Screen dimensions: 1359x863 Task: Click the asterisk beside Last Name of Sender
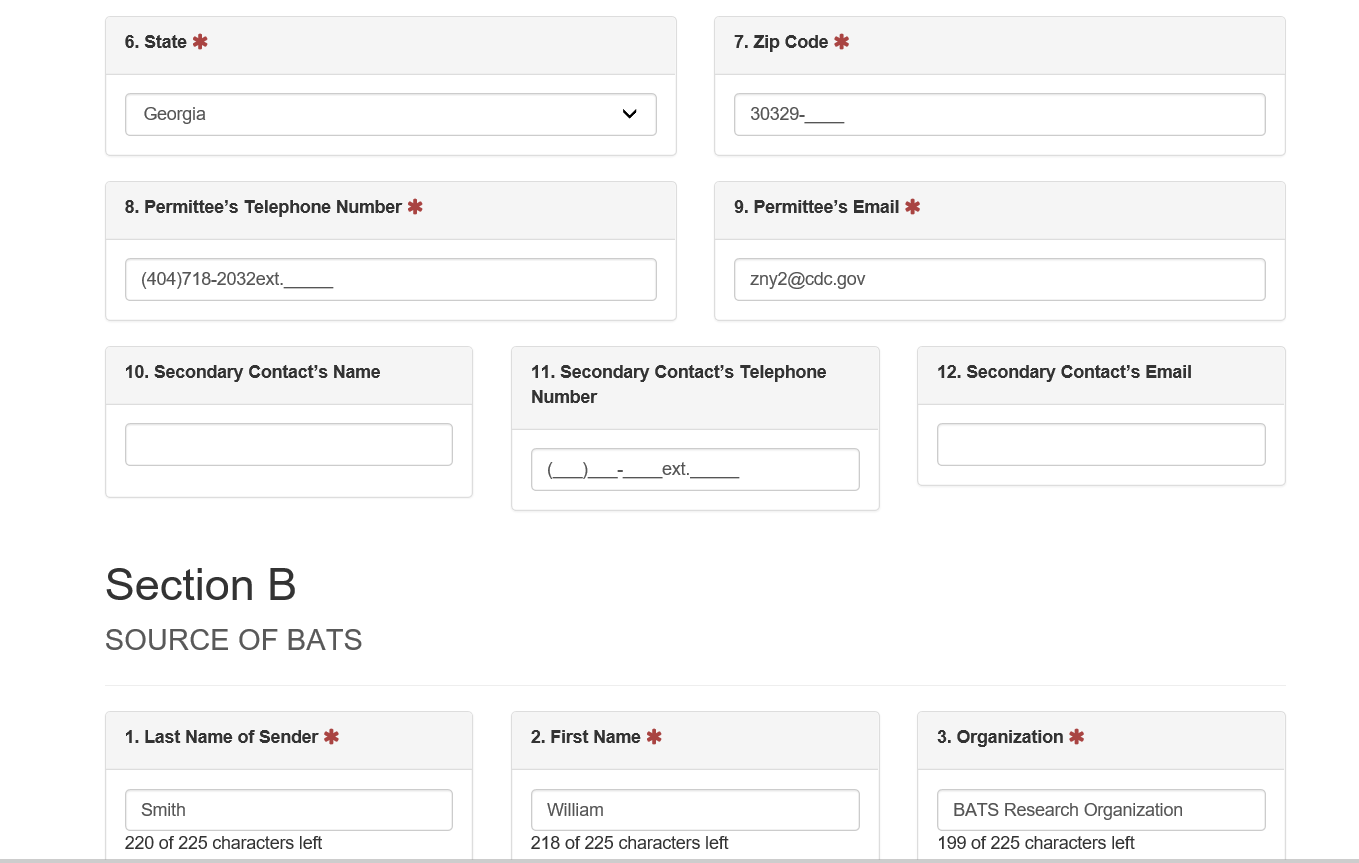331,737
